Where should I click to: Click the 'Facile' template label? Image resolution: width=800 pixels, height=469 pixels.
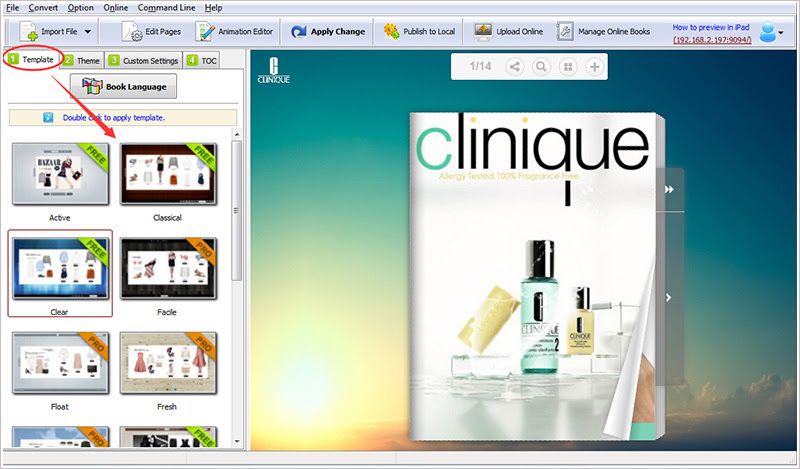167,312
